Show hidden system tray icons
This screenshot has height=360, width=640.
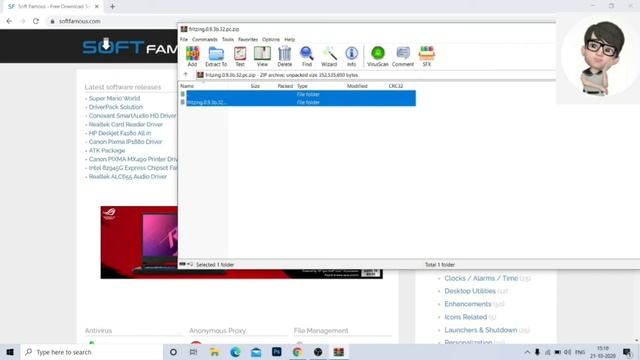point(527,352)
